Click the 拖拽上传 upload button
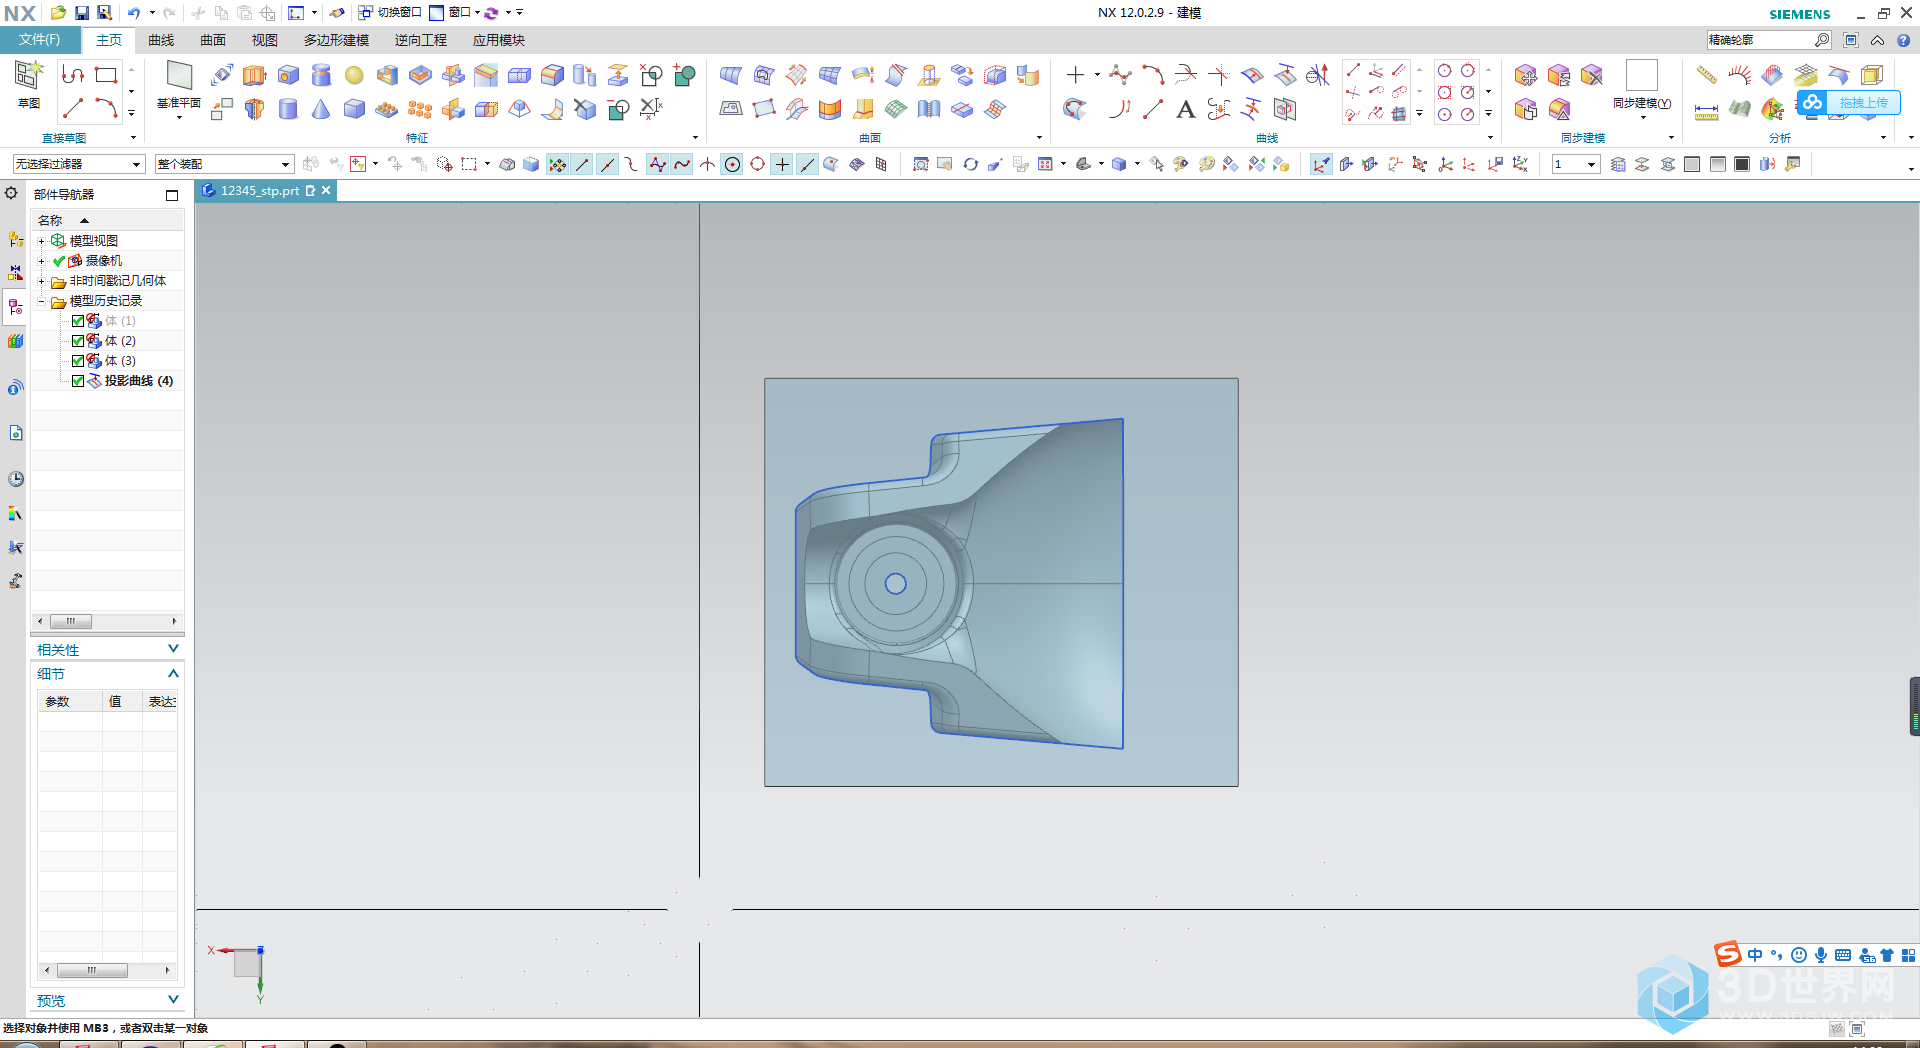 click(1848, 102)
